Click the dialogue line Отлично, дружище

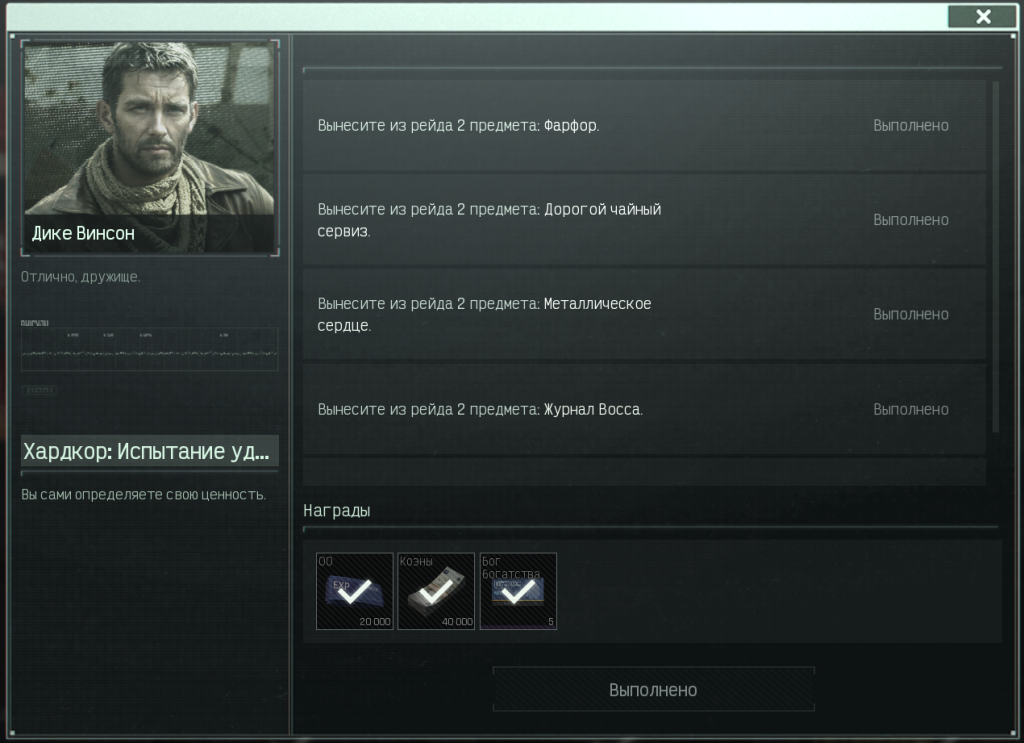point(80,277)
